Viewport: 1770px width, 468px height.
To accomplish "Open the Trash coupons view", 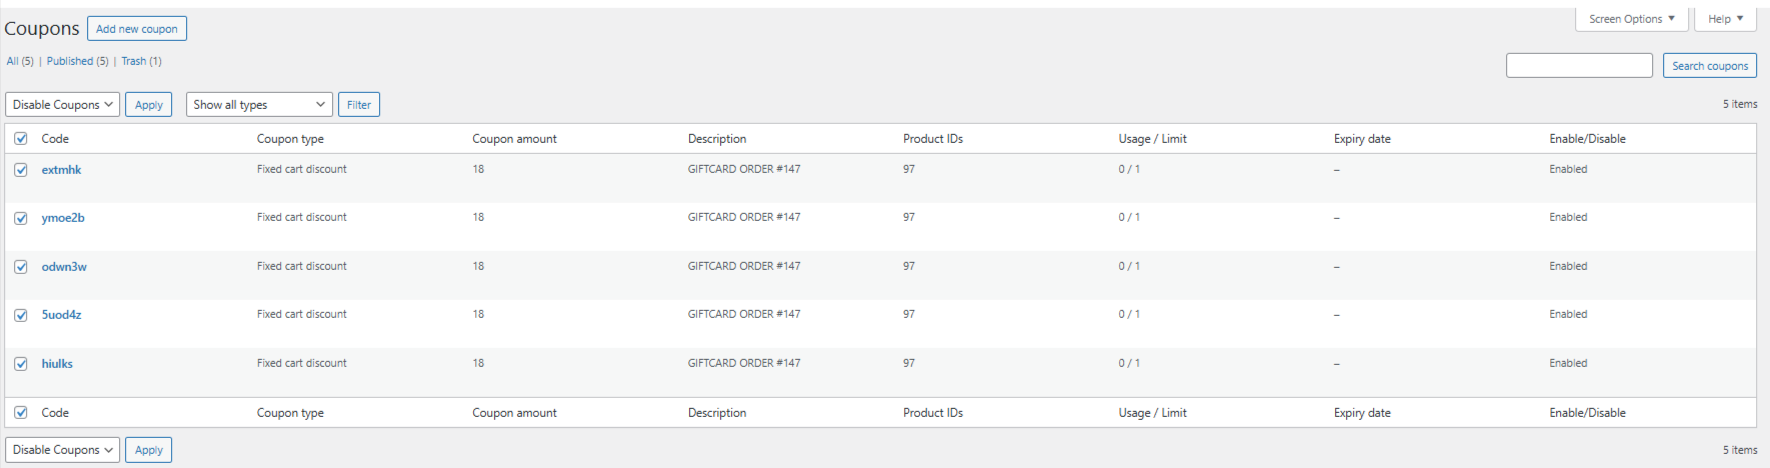I will (134, 61).
